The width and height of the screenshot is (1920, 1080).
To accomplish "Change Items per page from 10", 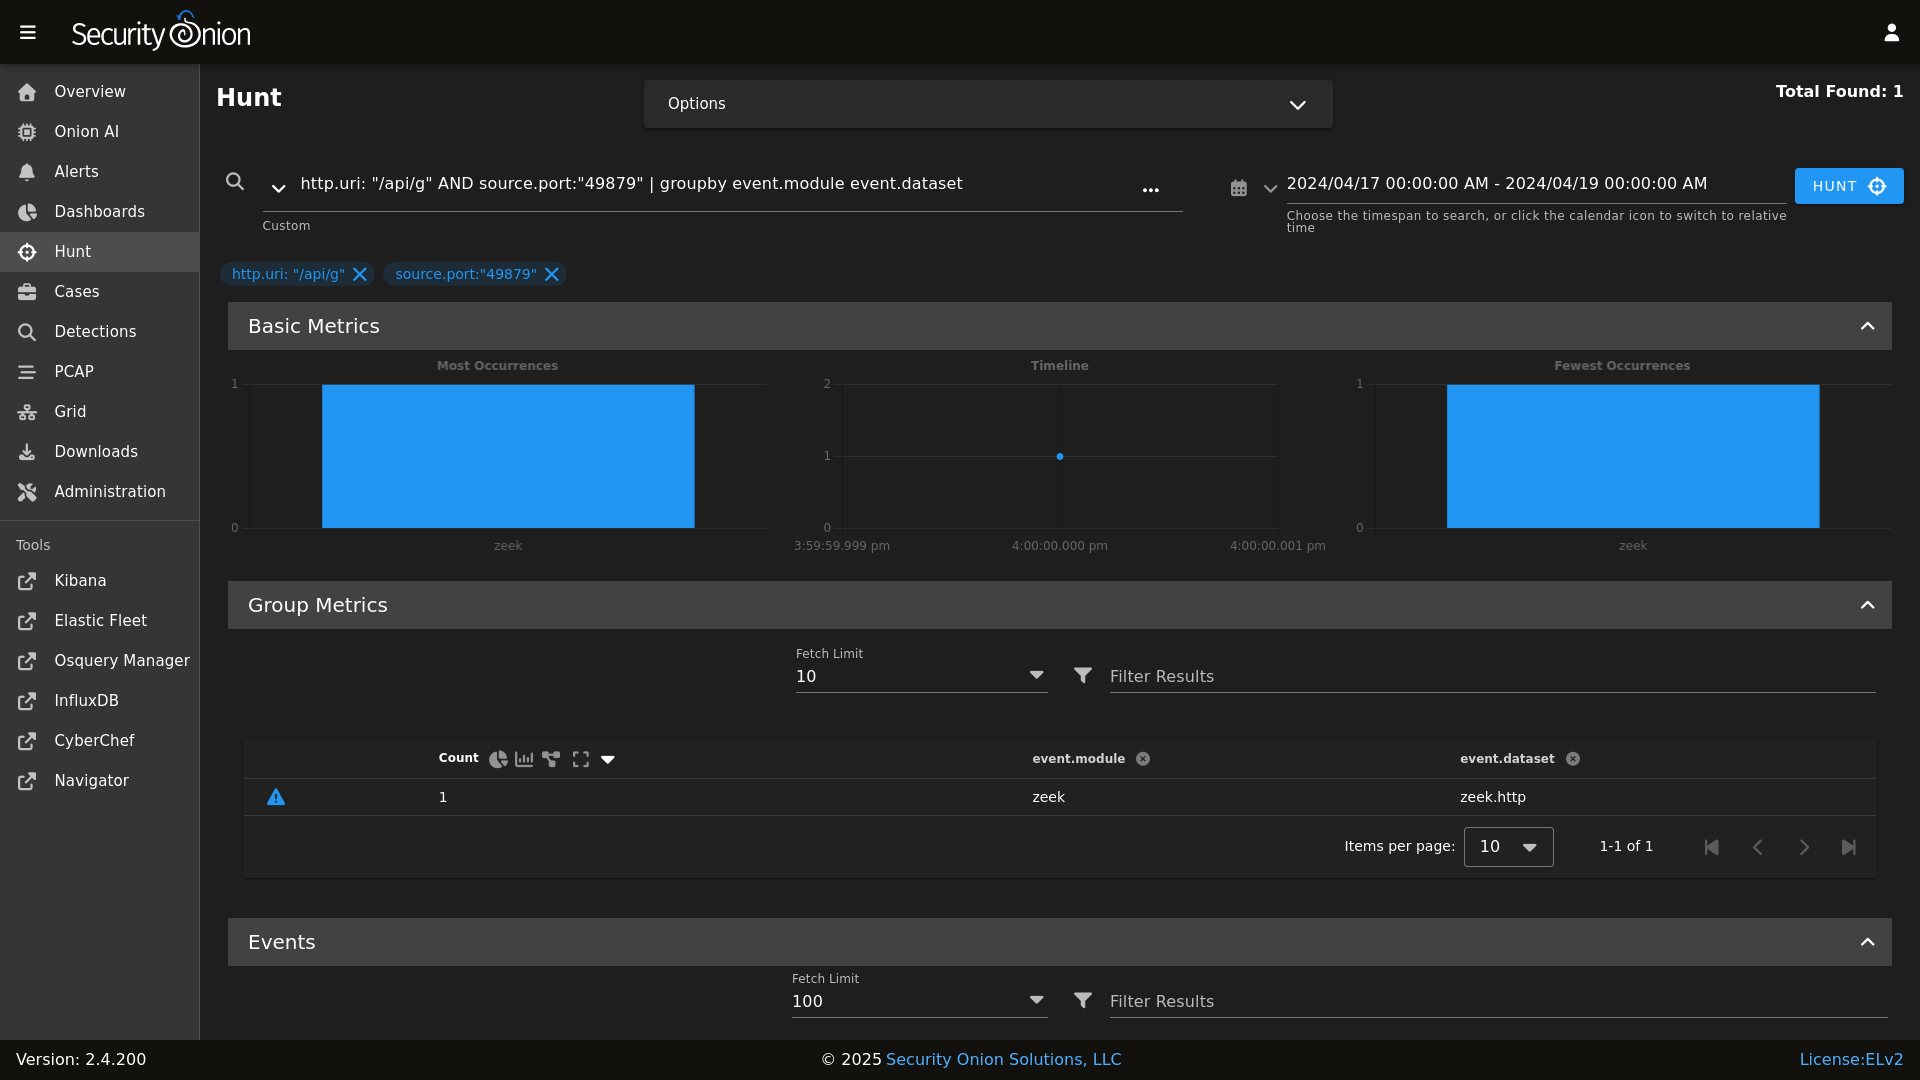I will coord(1507,846).
